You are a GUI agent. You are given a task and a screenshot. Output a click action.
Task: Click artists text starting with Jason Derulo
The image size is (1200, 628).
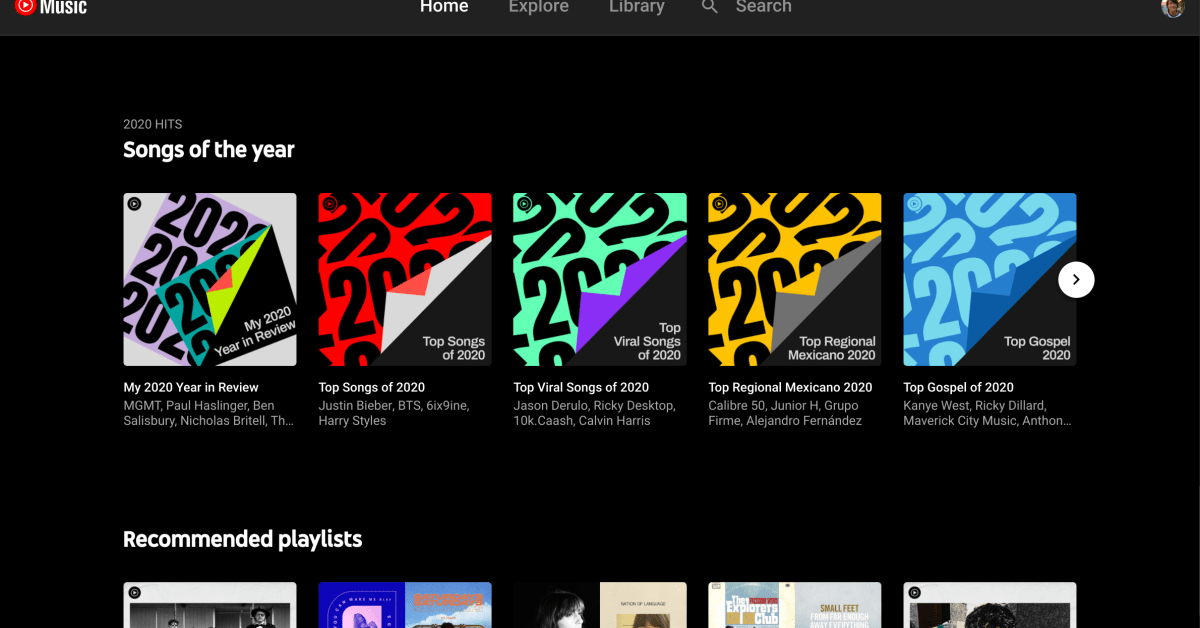594,413
